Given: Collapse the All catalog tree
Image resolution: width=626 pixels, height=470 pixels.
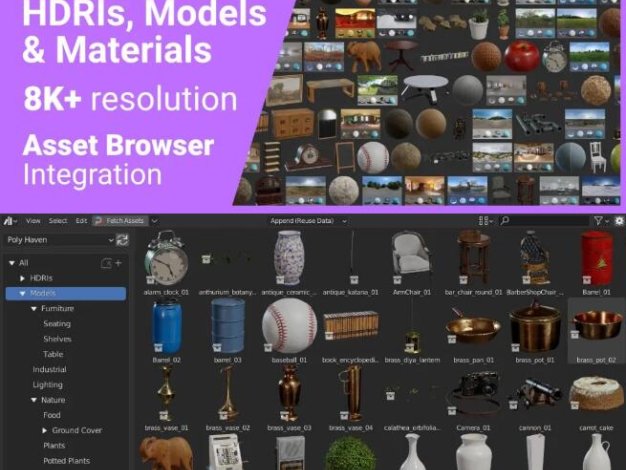Looking at the screenshot, I should (x=12, y=263).
